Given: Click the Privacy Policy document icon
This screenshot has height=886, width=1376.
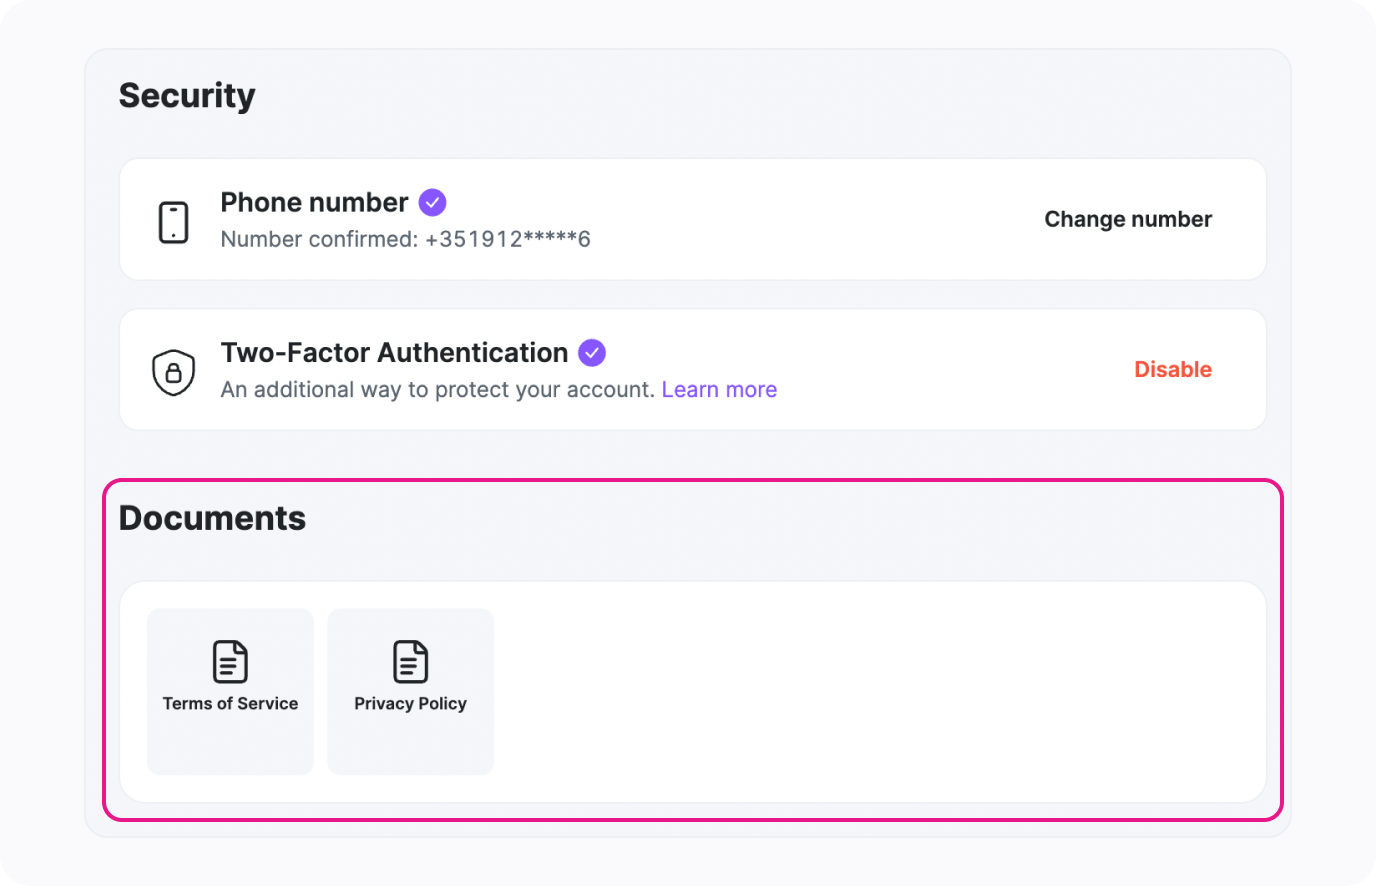Looking at the screenshot, I should pos(410,662).
